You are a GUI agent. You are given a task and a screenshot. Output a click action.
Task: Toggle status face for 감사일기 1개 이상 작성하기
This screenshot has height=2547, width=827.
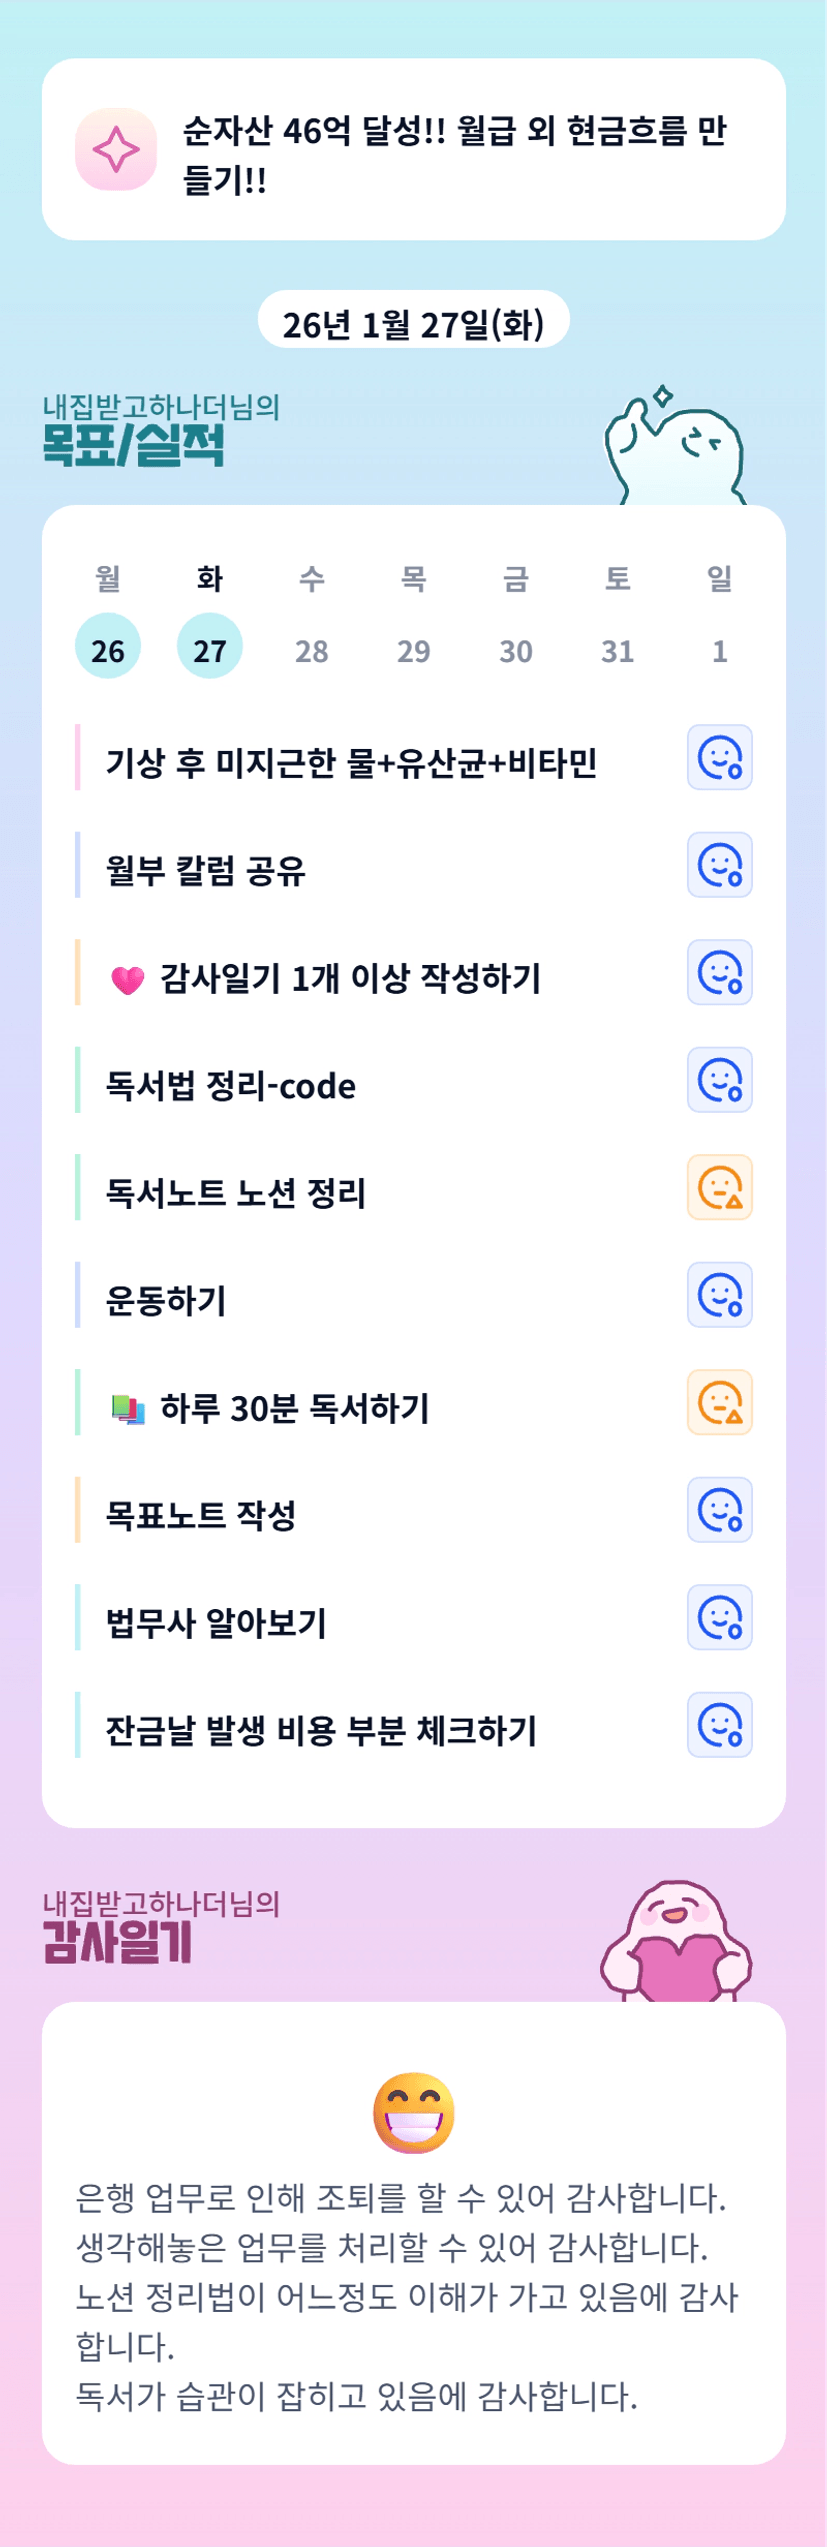coord(719,972)
